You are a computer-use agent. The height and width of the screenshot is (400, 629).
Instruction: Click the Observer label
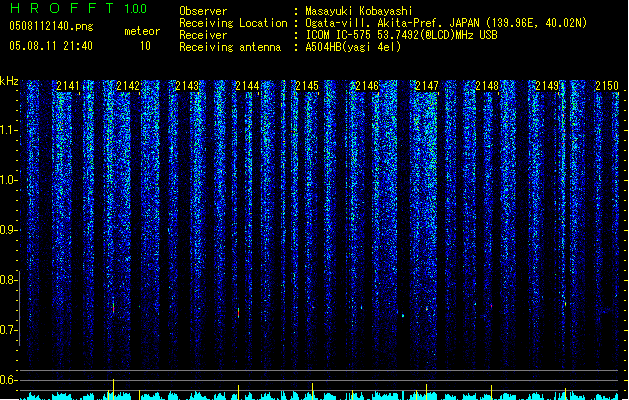[203, 11]
